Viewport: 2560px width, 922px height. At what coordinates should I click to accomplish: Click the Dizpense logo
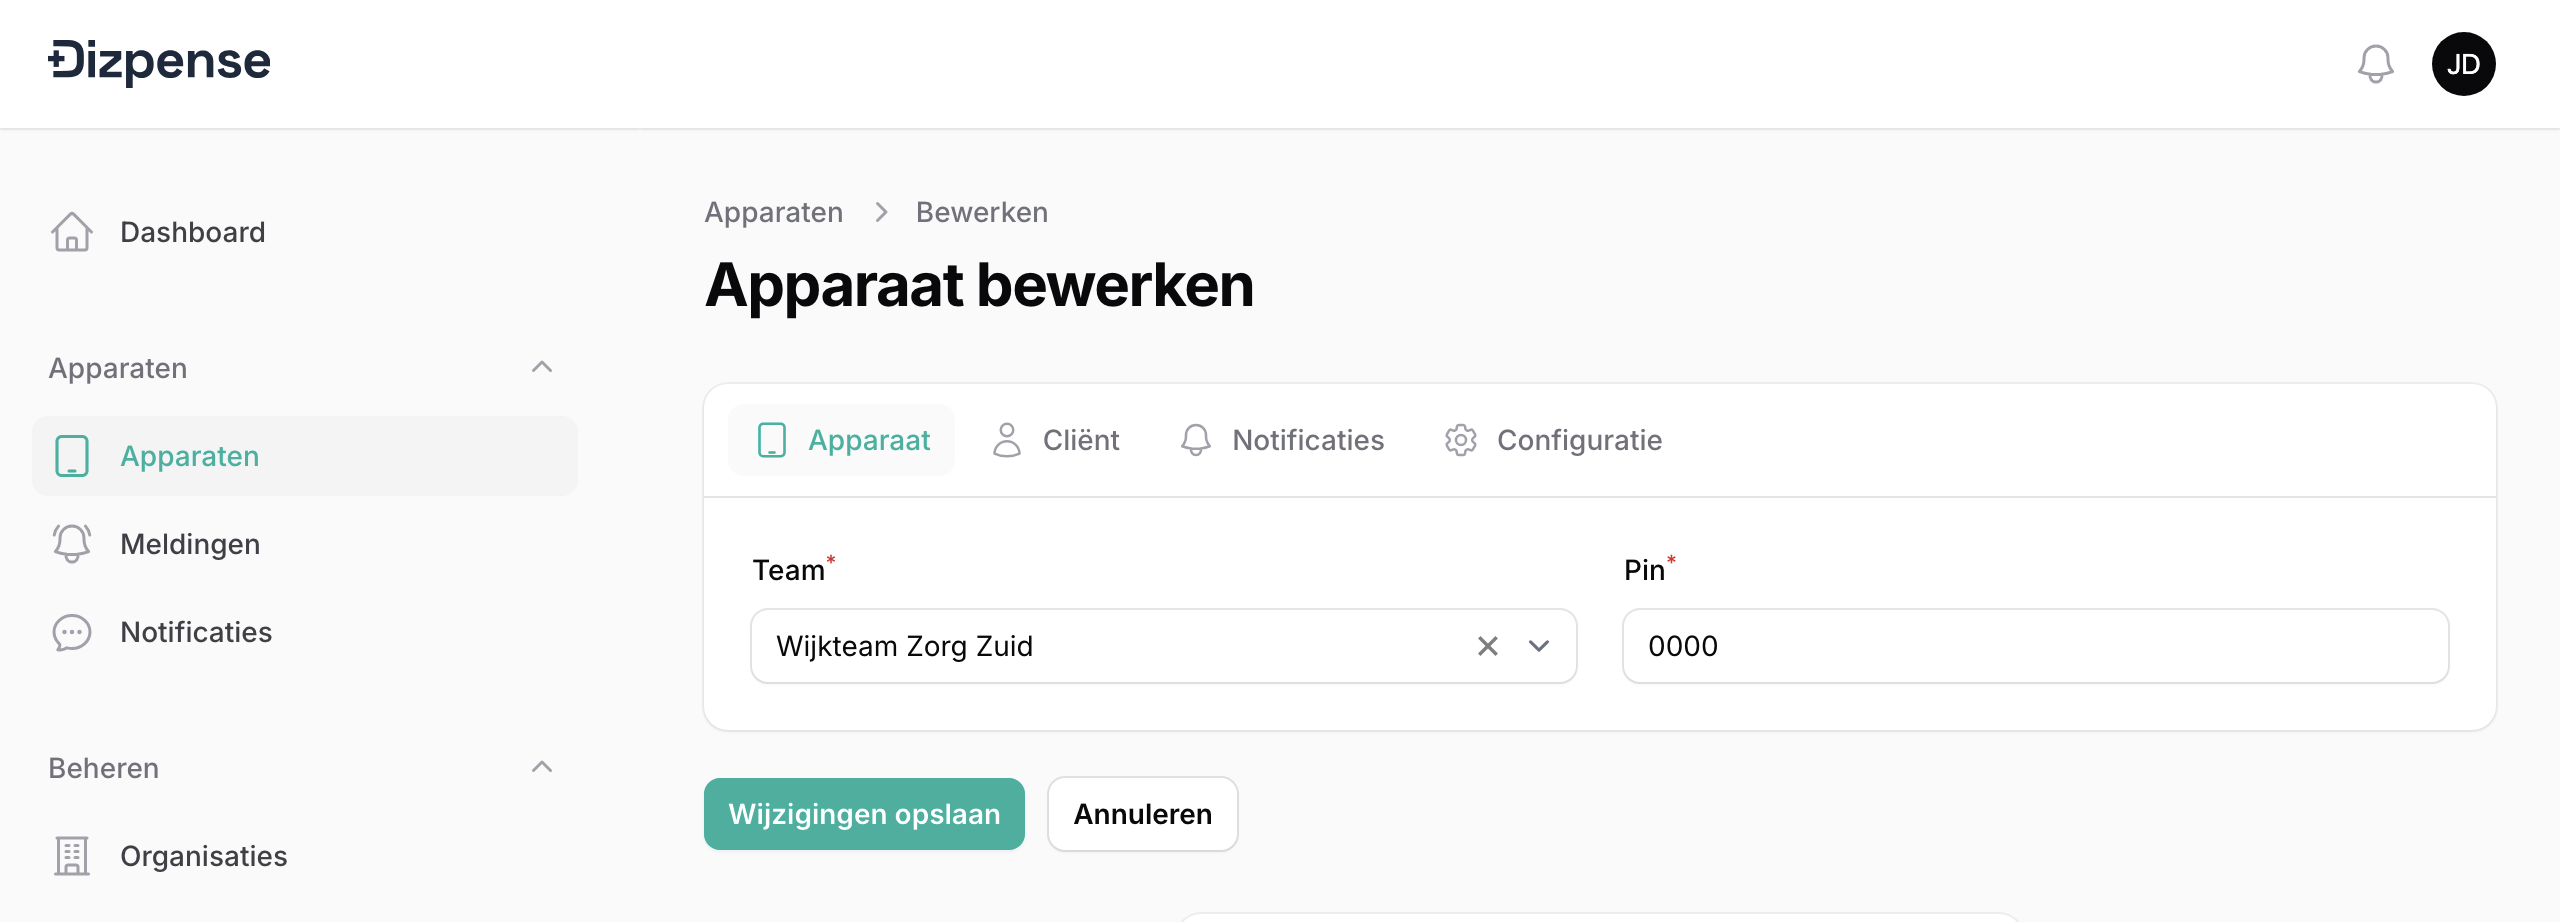click(x=160, y=62)
